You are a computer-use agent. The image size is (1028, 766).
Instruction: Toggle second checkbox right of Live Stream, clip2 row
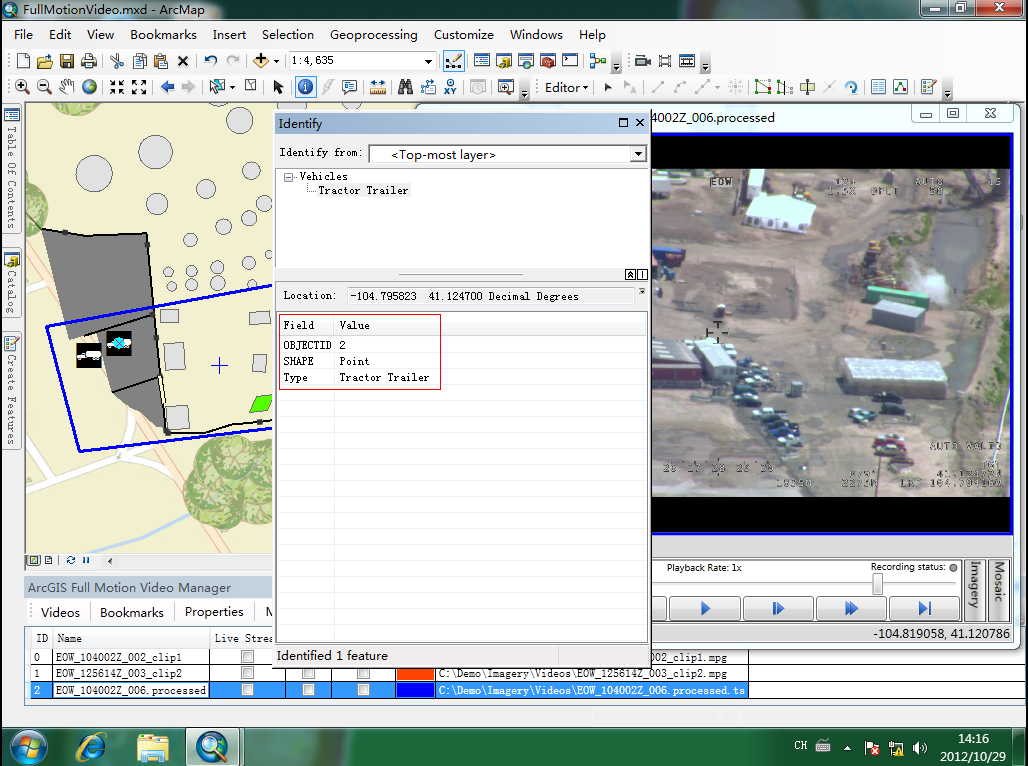(x=363, y=674)
